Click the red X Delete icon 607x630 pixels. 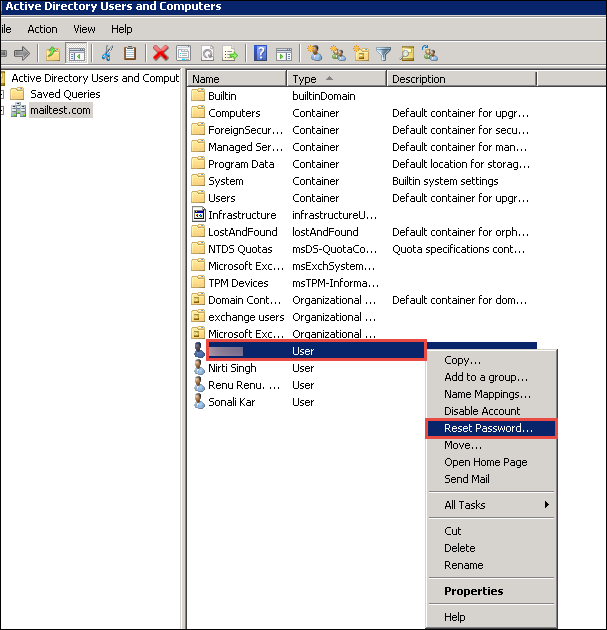coord(160,53)
